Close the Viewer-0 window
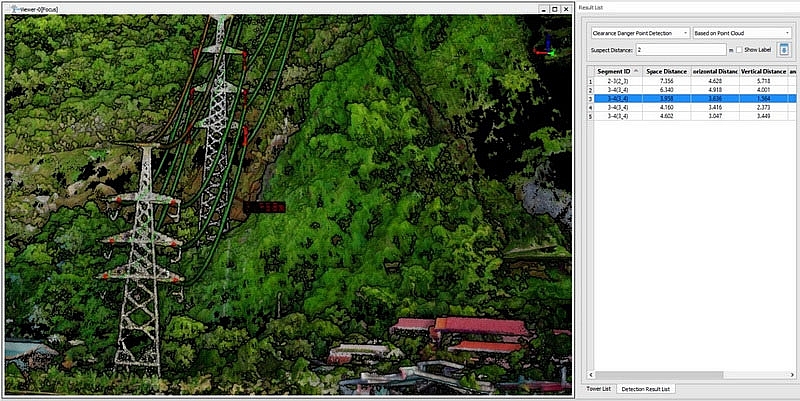This screenshot has height=401, width=800. [x=565, y=9]
